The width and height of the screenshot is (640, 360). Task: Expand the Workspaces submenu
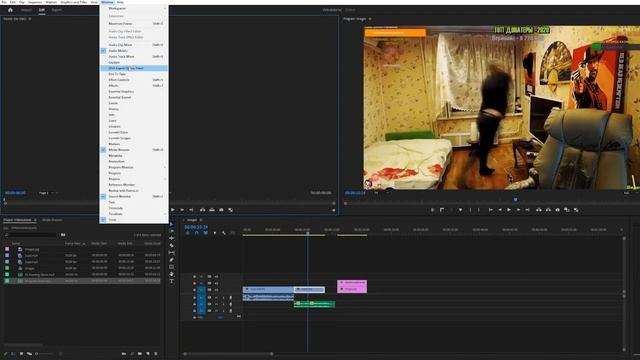pyautogui.click(x=134, y=8)
